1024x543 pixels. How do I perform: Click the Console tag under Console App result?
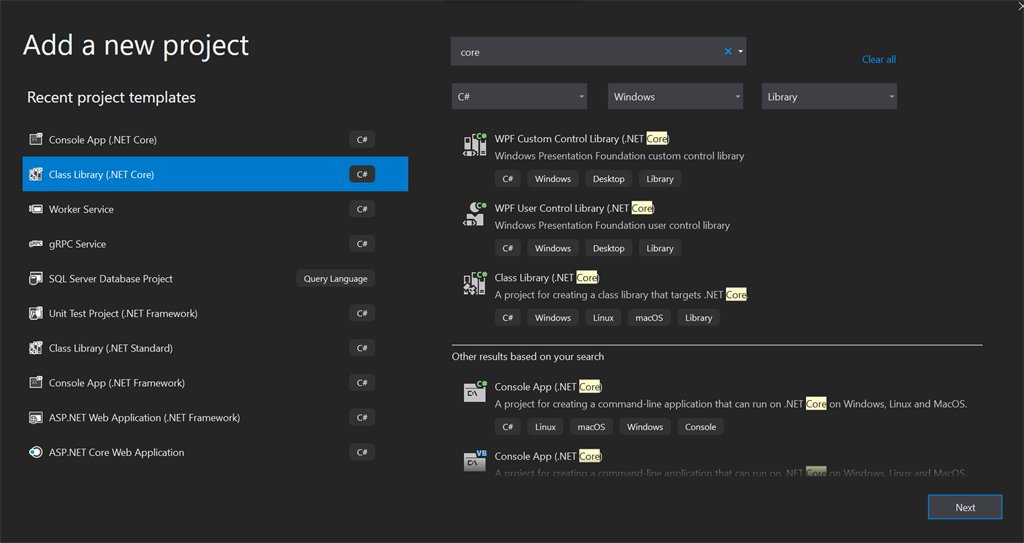(701, 427)
